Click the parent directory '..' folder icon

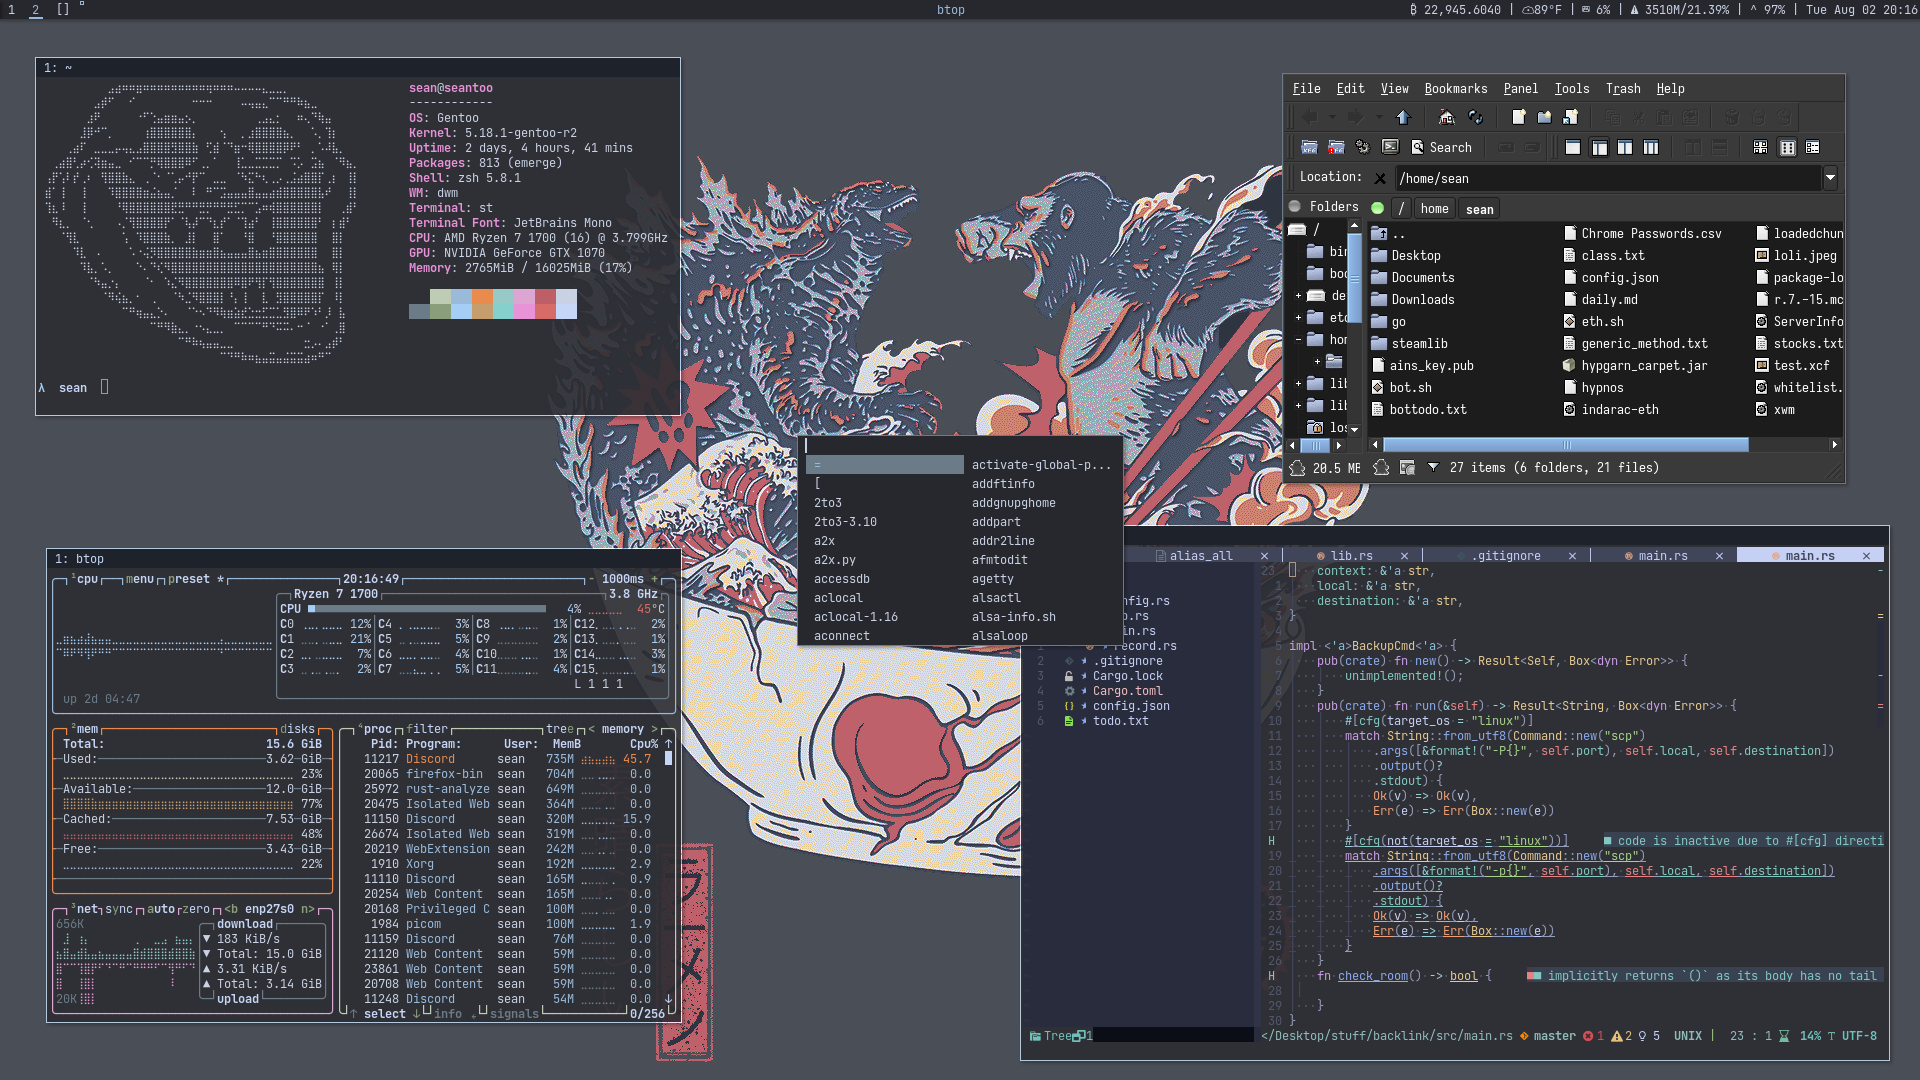click(x=1379, y=233)
